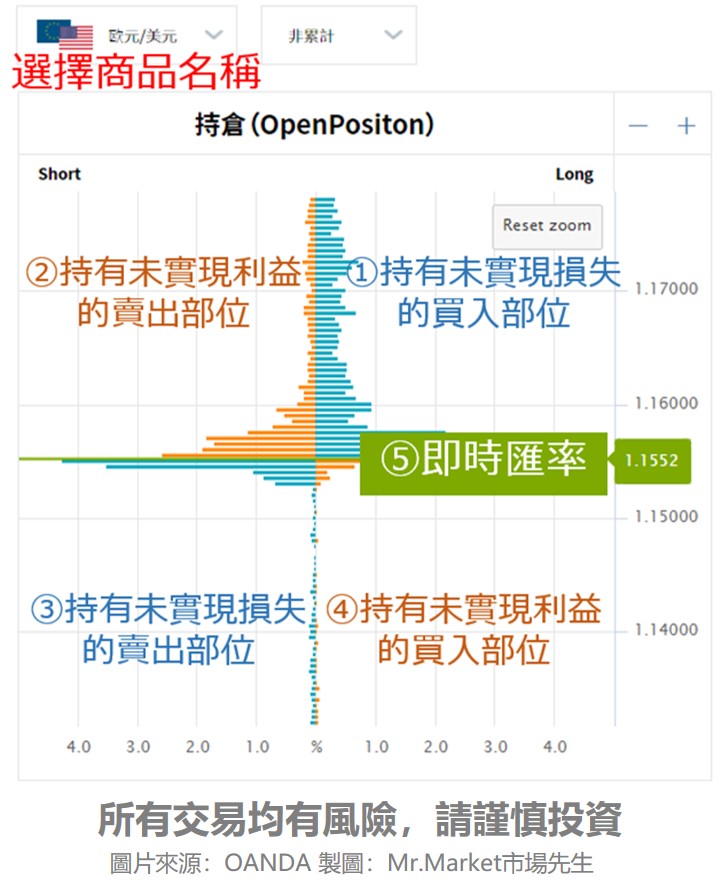Click the chevron arrow beside 欧元/美元

point(213,35)
